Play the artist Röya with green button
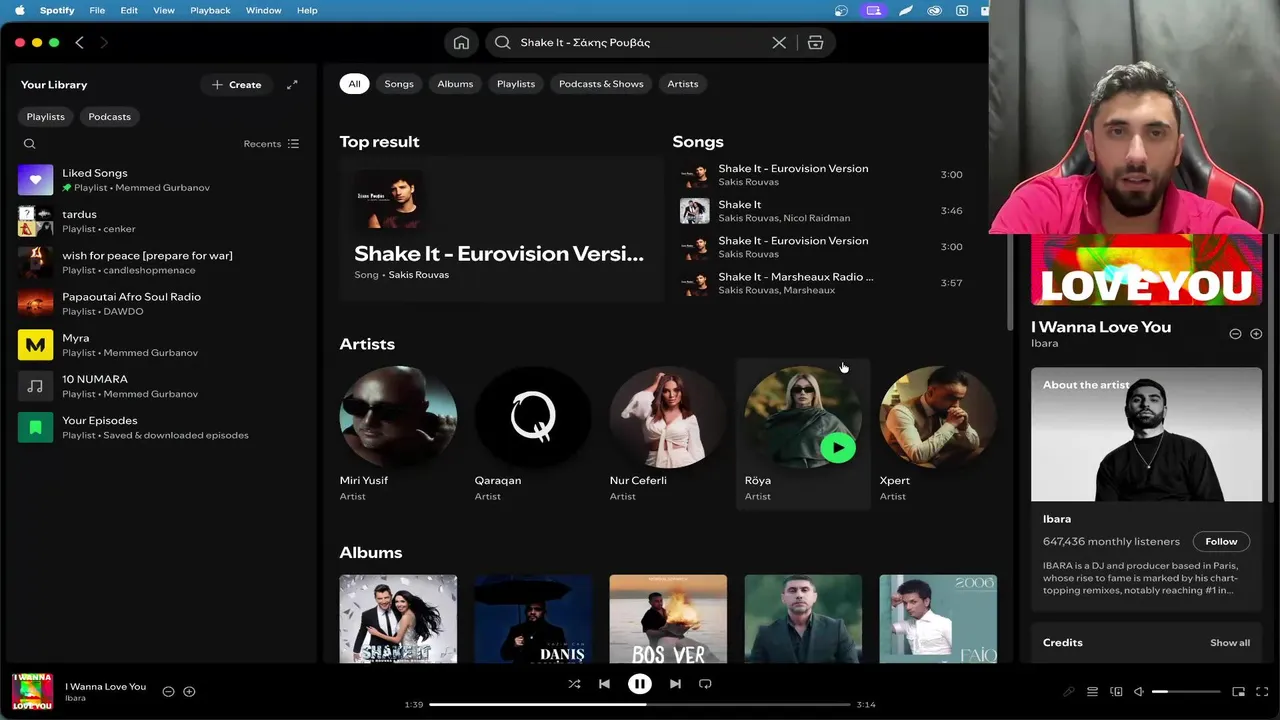Viewport: 1280px width, 720px height. (837, 447)
